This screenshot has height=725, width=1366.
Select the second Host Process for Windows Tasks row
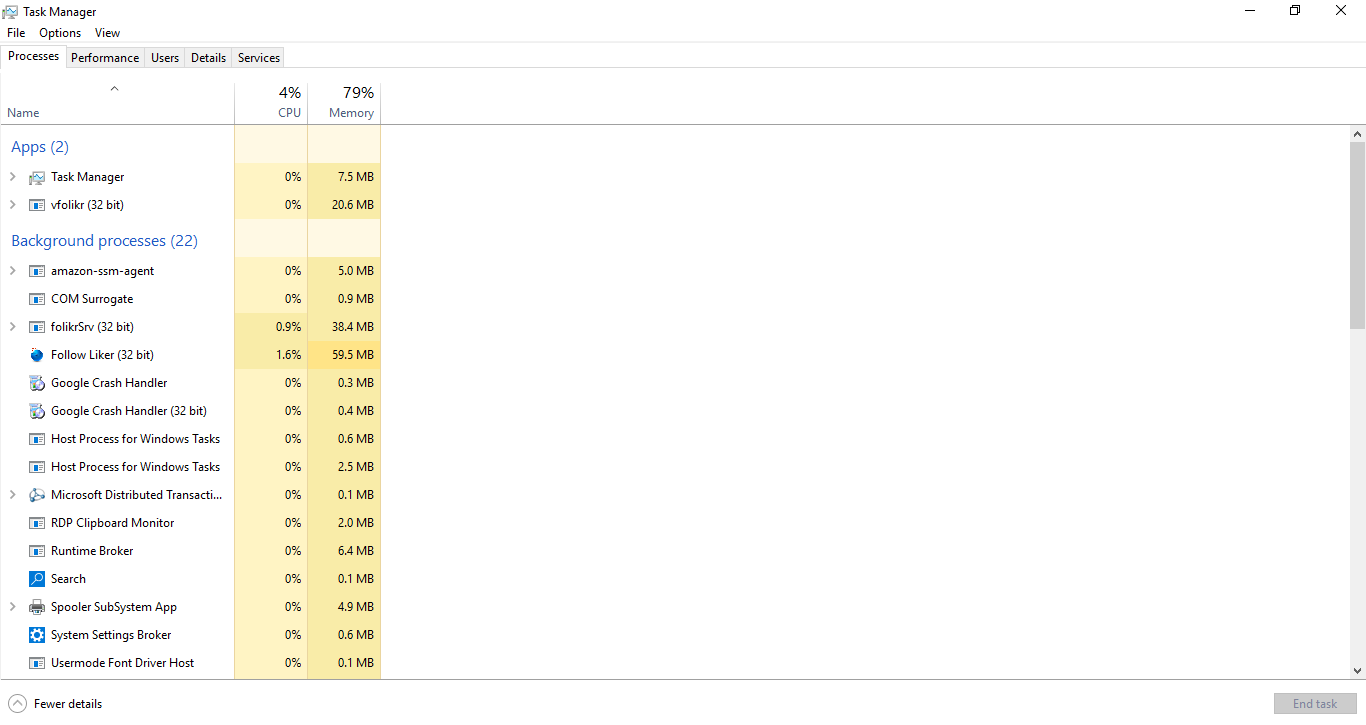[190, 467]
